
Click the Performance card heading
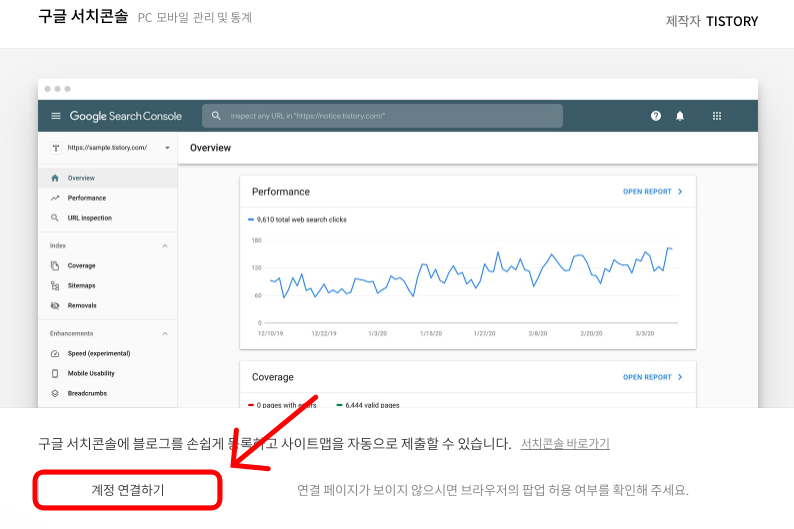[x=281, y=192]
